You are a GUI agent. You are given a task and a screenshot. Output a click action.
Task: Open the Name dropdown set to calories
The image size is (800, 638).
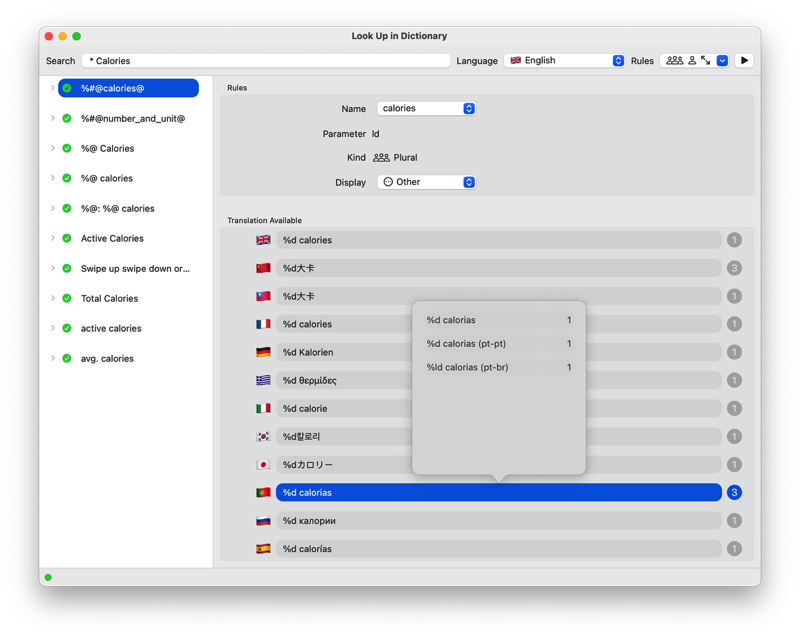(426, 109)
